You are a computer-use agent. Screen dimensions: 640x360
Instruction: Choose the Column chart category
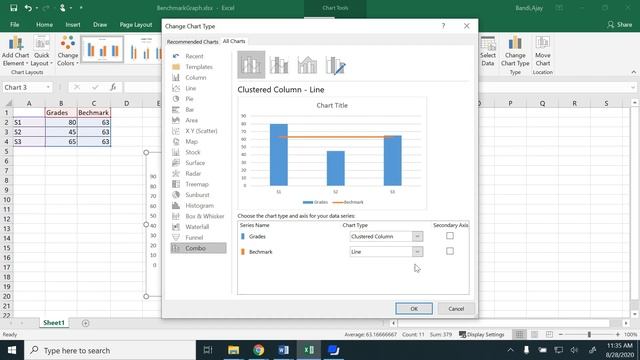(198, 77)
